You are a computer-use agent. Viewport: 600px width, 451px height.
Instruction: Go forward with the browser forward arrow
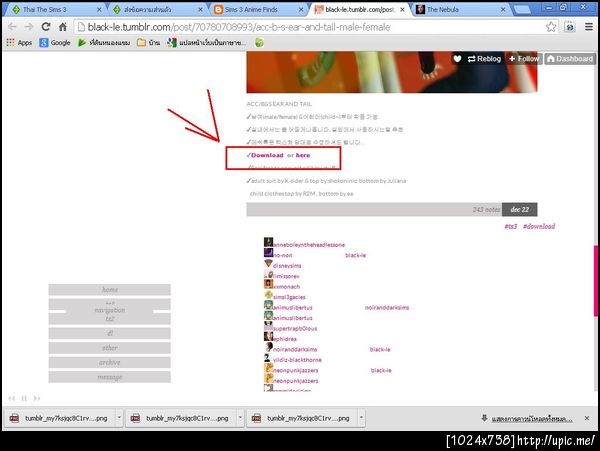coord(29,27)
